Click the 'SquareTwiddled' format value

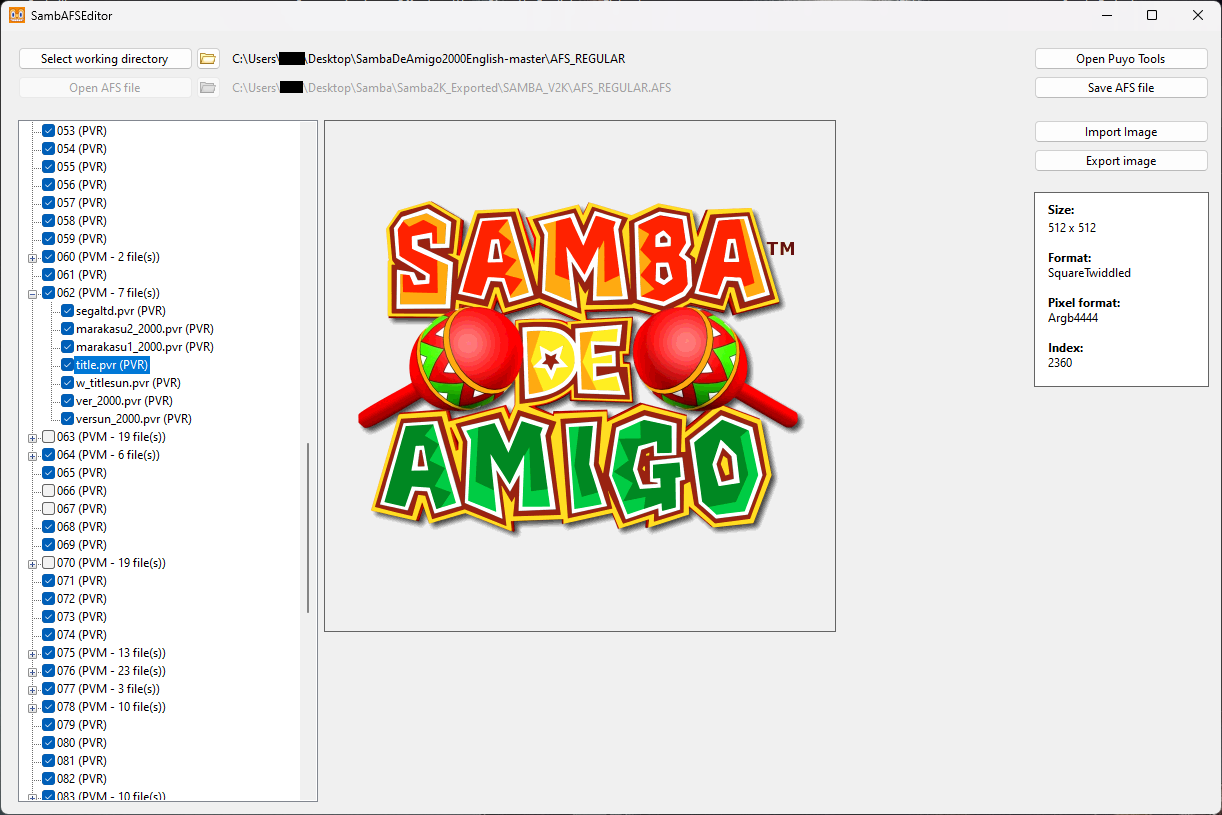tap(1089, 273)
